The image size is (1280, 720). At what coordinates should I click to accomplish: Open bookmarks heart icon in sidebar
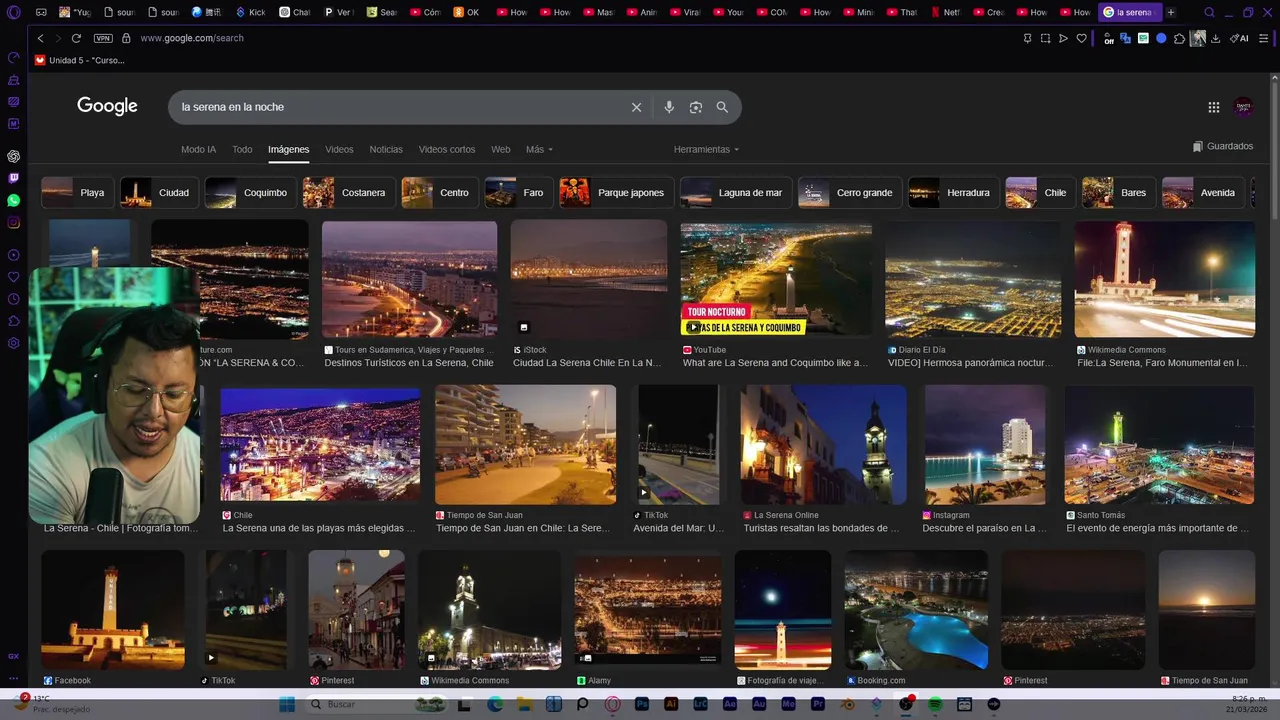(x=13, y=277)
